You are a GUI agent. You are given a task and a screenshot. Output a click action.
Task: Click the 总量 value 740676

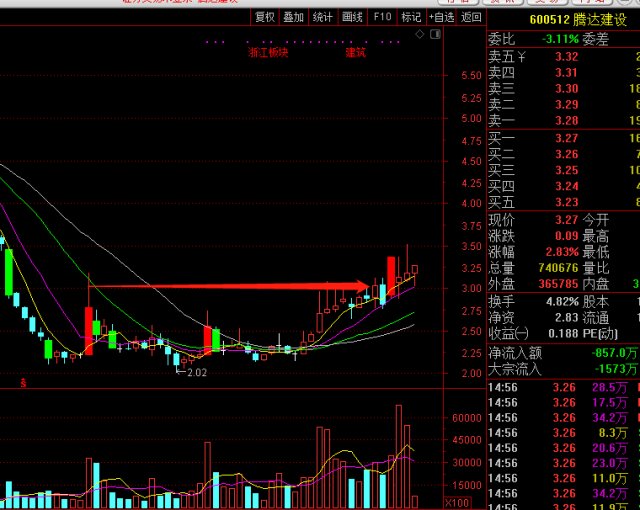(558, 268)
